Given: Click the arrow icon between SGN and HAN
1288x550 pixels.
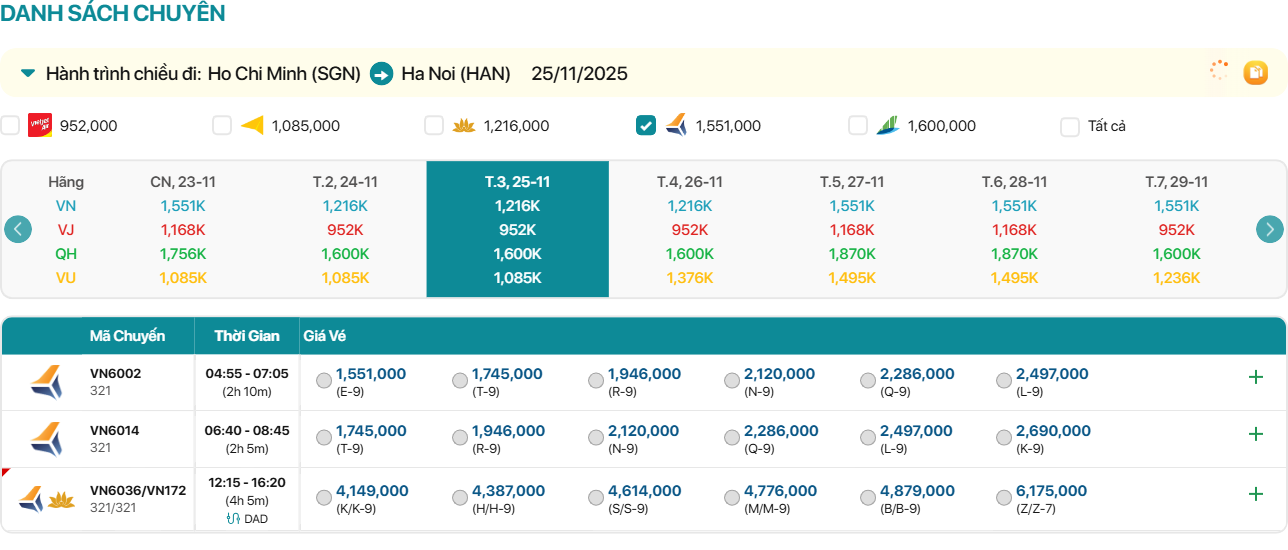Looking at the screenshot, I should 381,74.
